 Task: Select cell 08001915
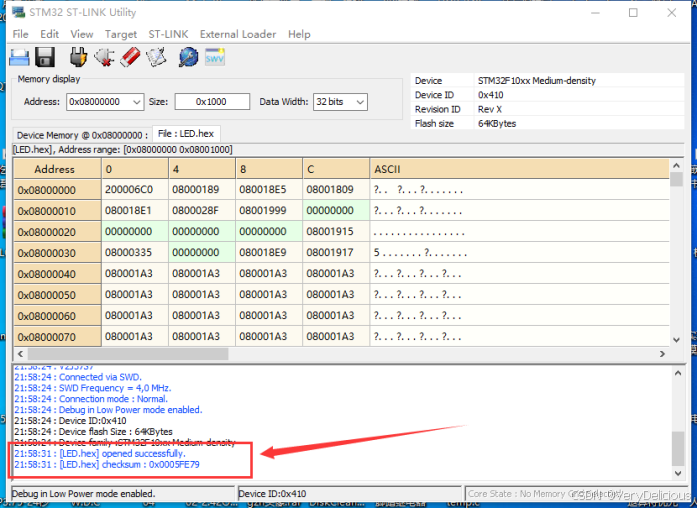point(336,232)
